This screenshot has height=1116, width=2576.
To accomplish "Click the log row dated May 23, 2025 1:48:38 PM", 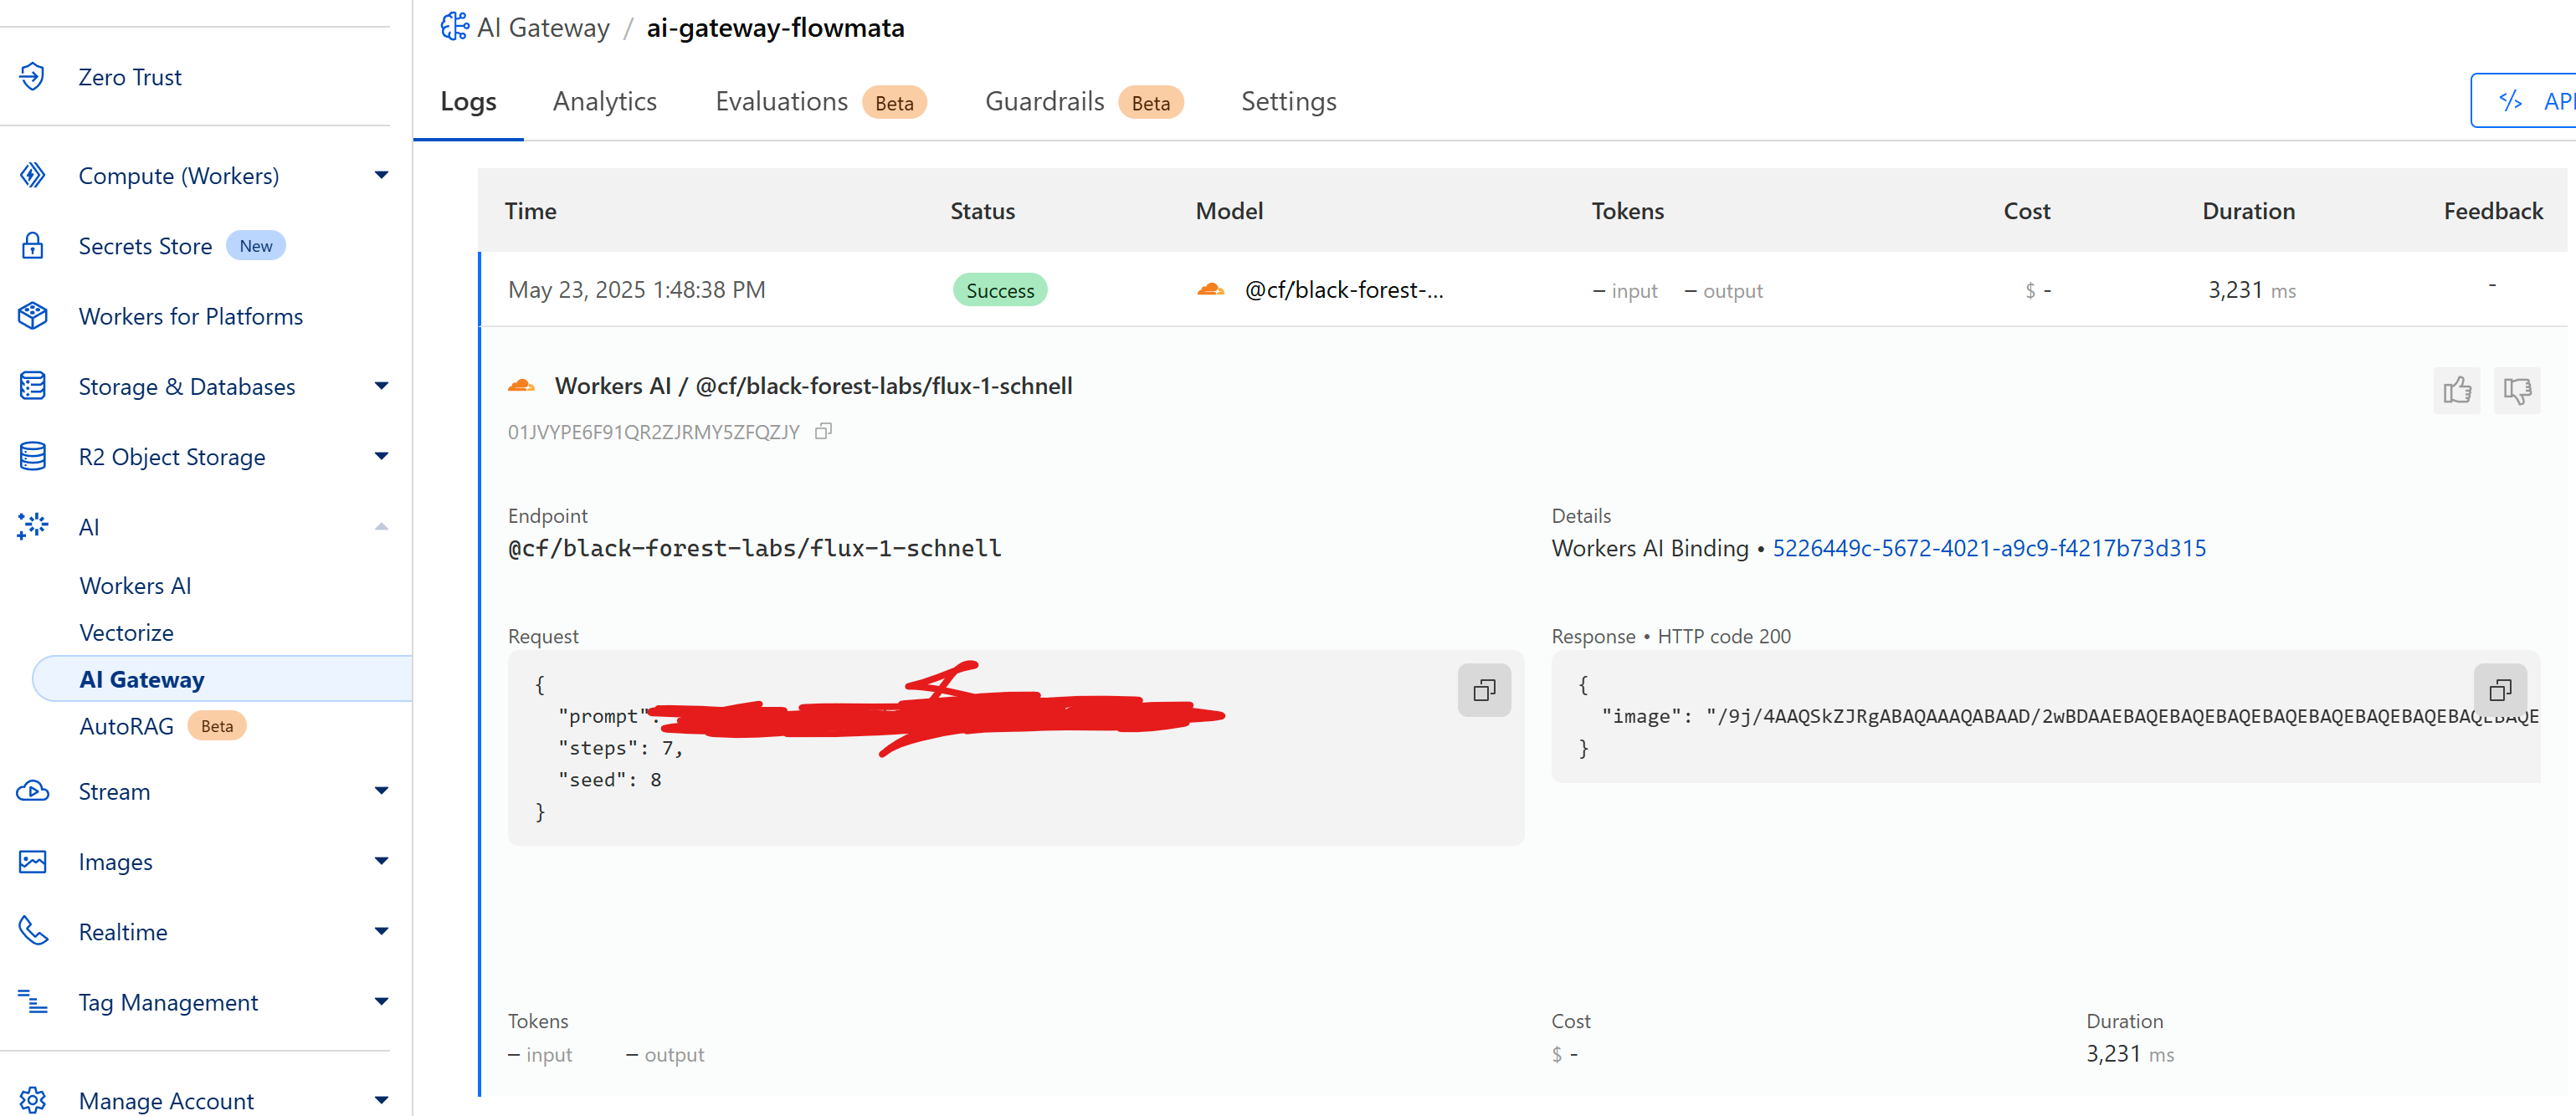I will tap(1522, 290).
